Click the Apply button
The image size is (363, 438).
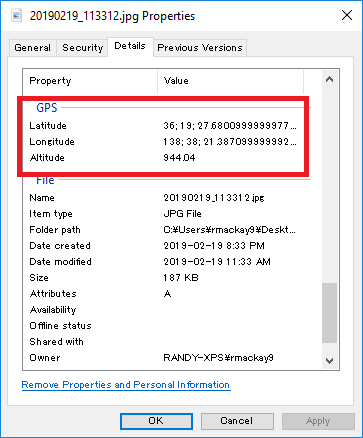click(x=318, y=421)
